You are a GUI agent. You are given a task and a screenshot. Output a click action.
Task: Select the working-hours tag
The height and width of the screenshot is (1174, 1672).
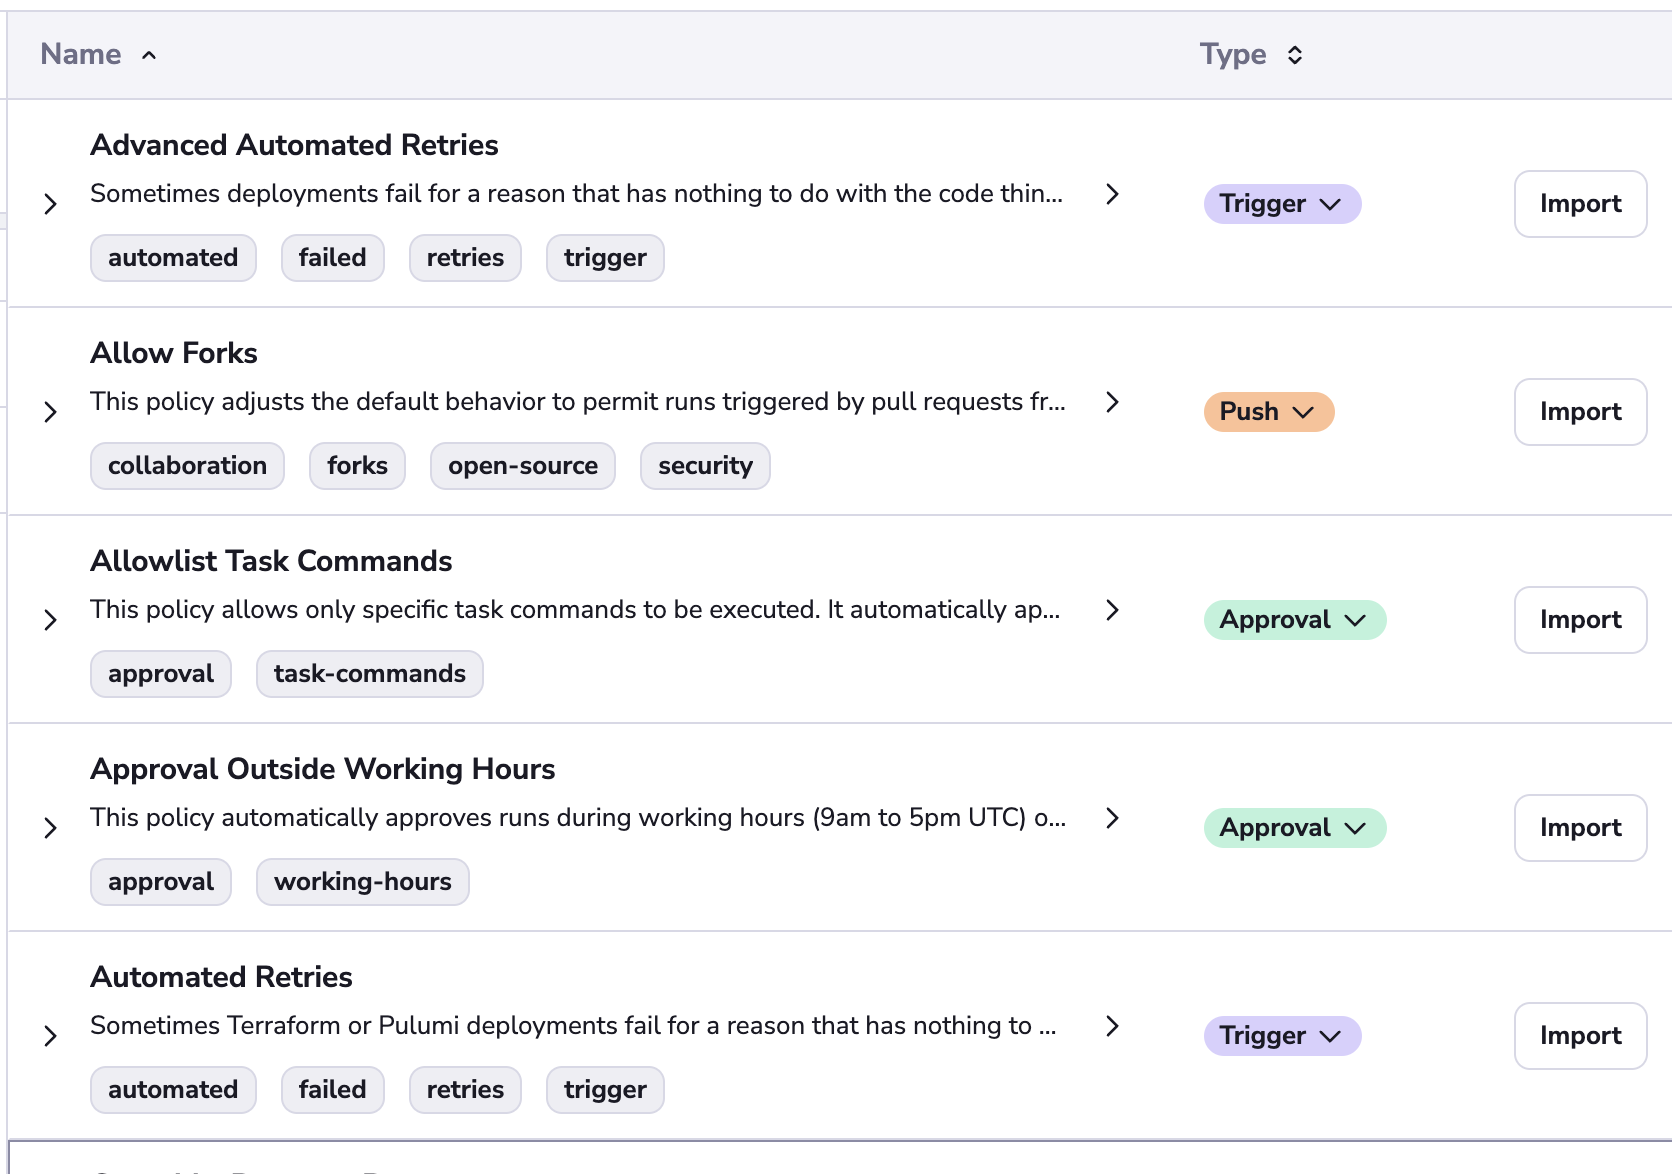[362, 882]
